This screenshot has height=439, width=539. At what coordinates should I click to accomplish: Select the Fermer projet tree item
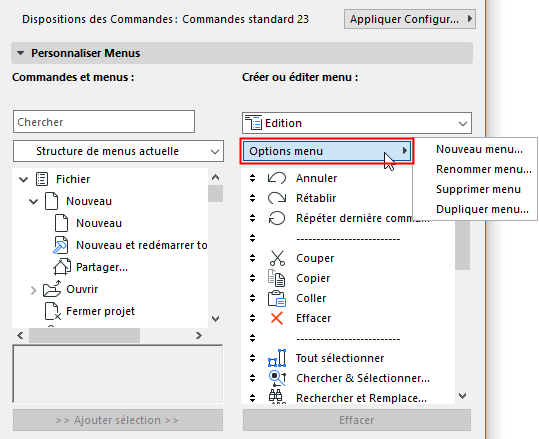click(100, 311)
